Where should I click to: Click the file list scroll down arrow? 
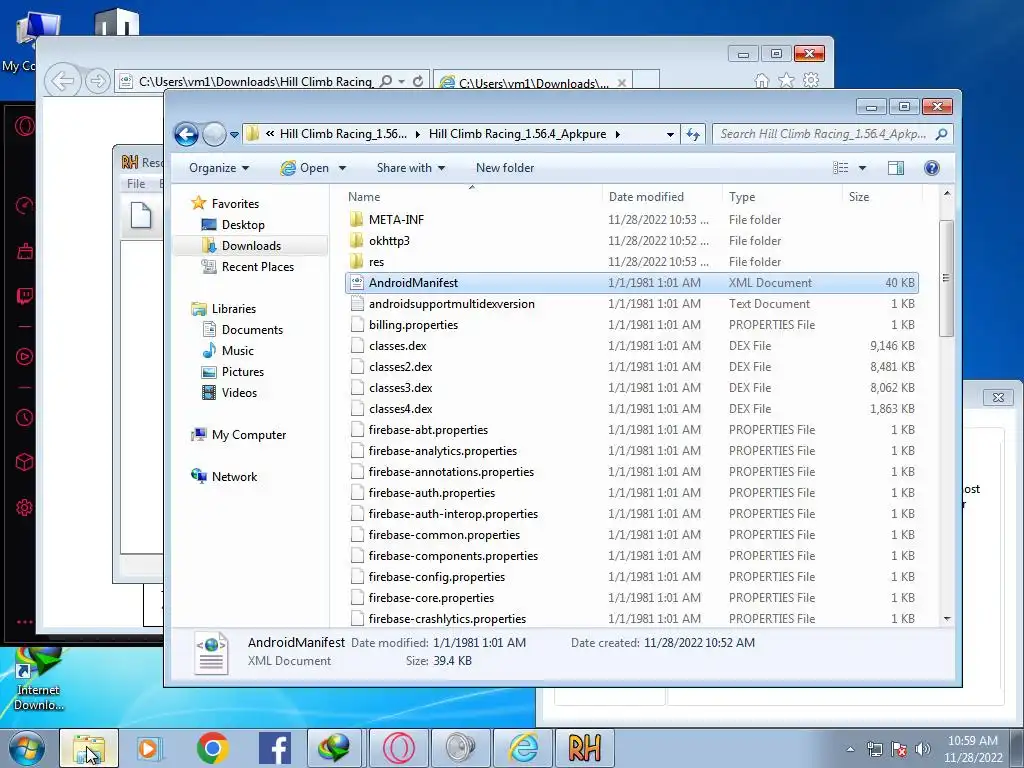pyautogui.click(x=947, y=618)
